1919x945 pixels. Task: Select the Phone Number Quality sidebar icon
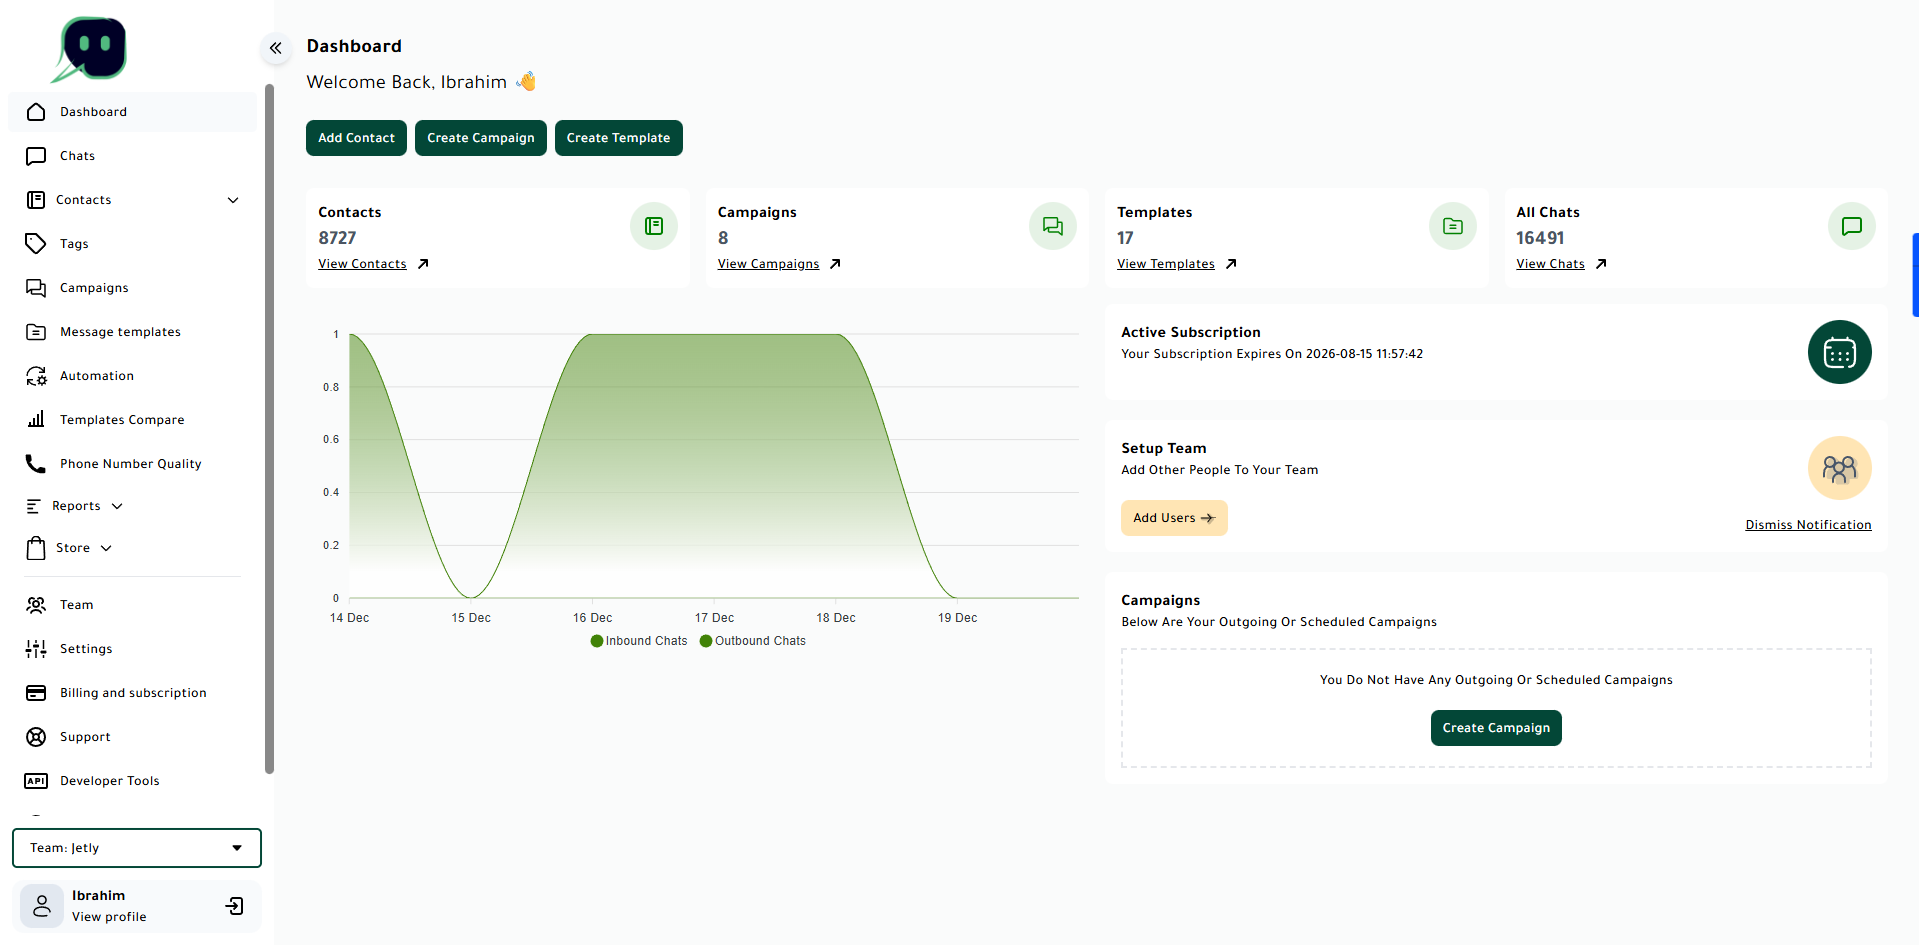point(36,463)
